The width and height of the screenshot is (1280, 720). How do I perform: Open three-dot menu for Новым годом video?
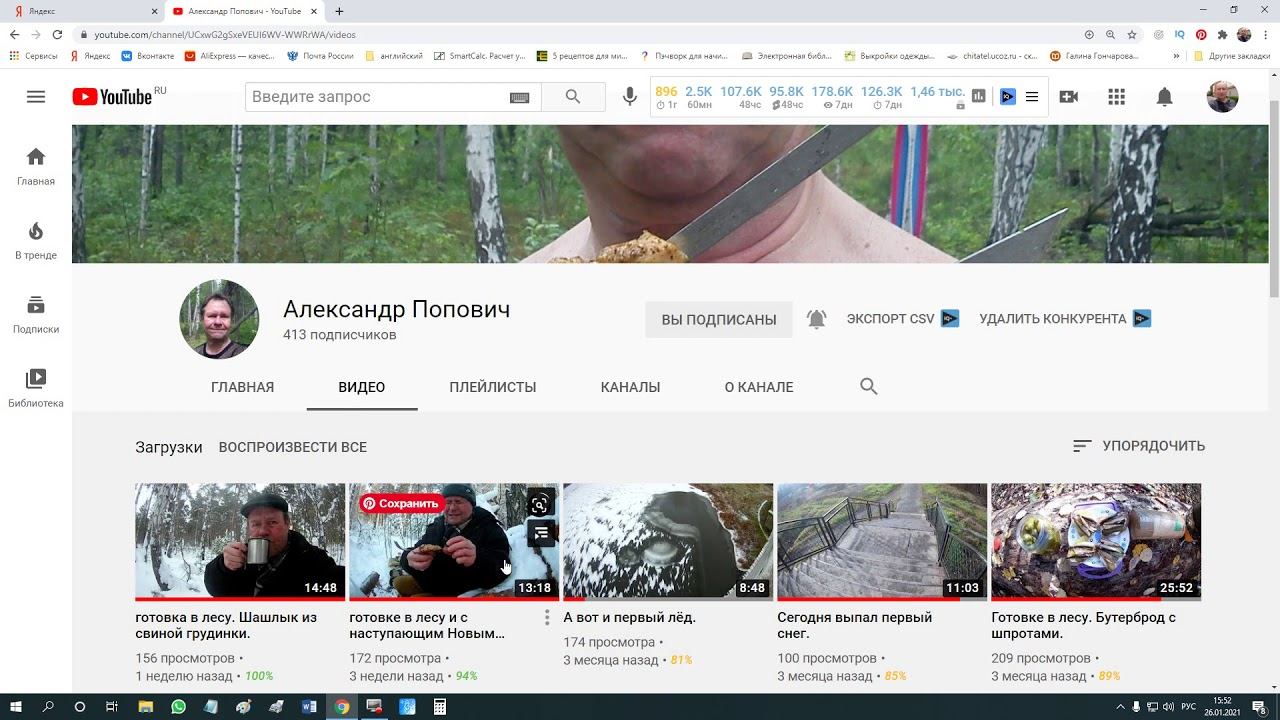click(547, 618)
